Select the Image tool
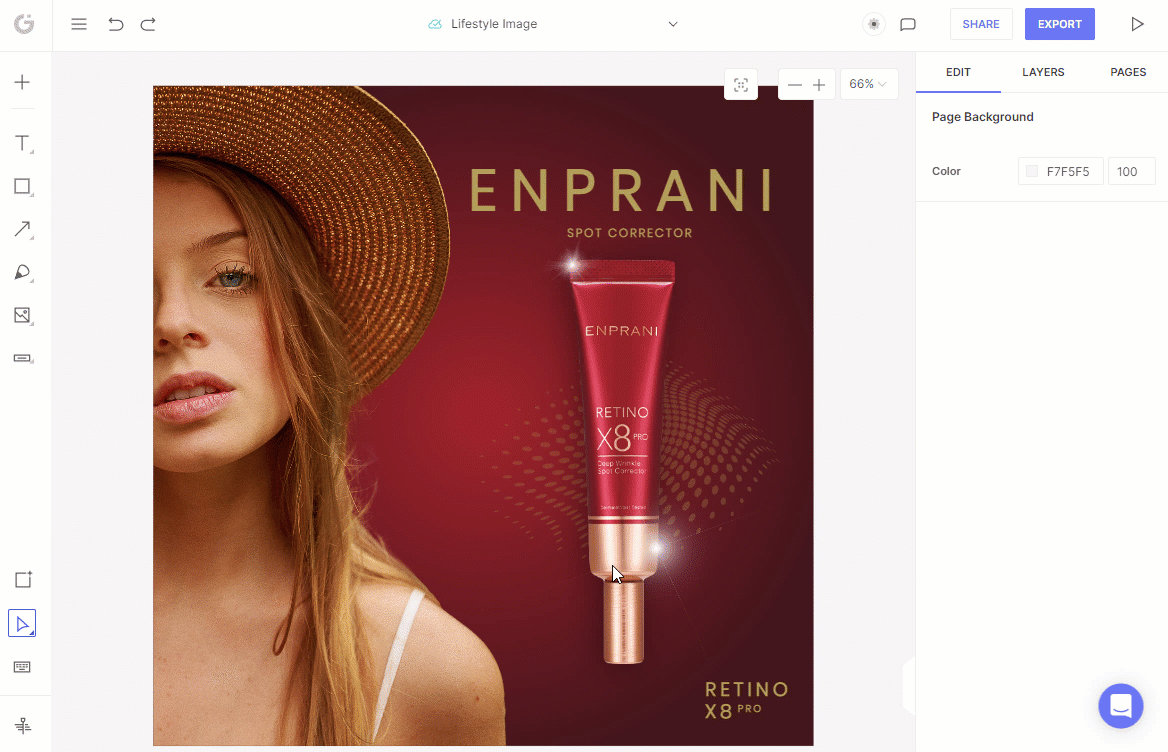The image size is (1168, 752). pyautogui.click(x=23, y=316)
